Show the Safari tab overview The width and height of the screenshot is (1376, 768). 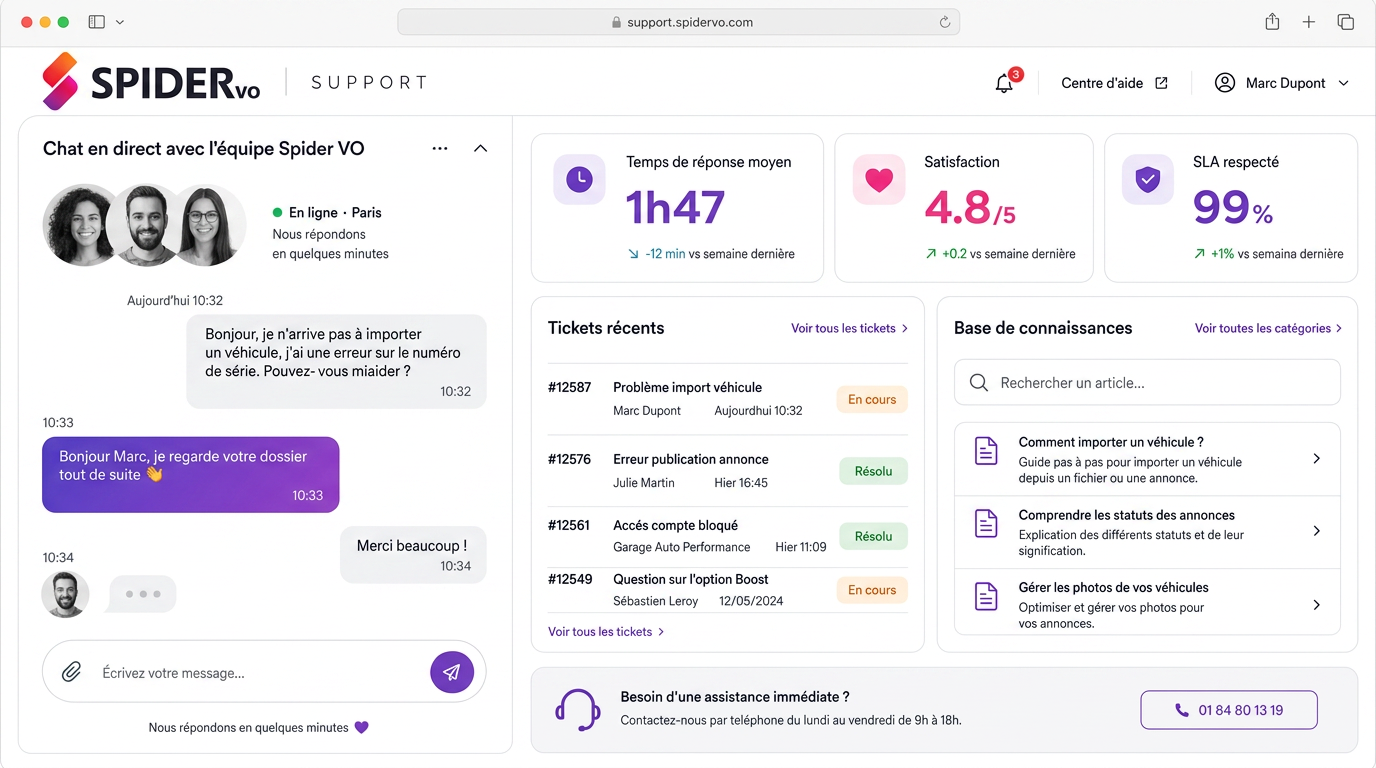(x=1345, y=22)
